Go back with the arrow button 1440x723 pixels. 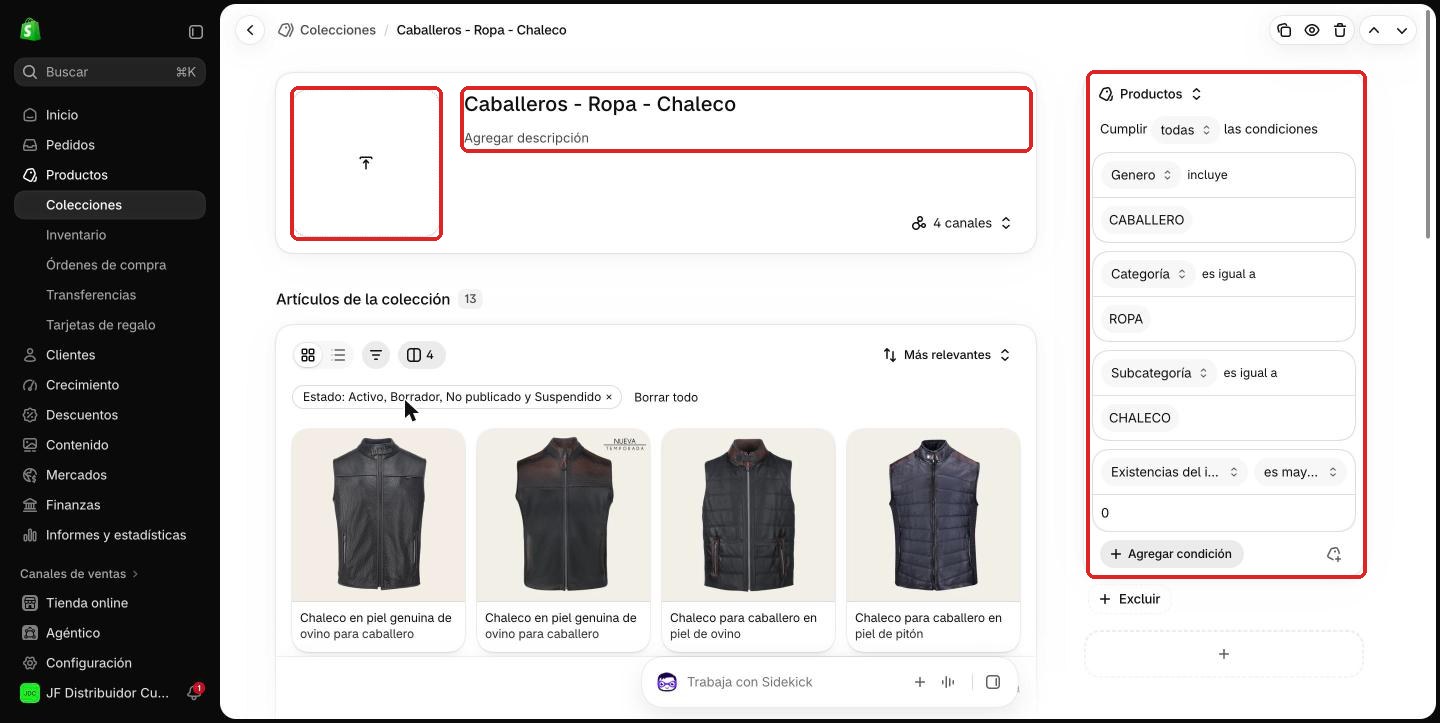point(250,30)
